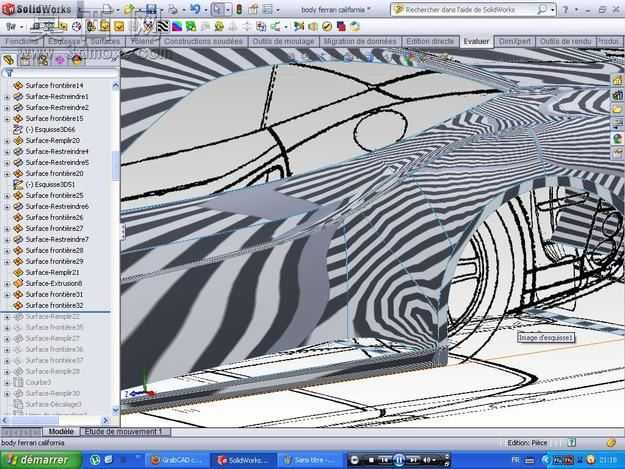Screen dimensions: 625x469
Task: Select Surface-Remplir21 in feature tree
Action: [52, 273]
